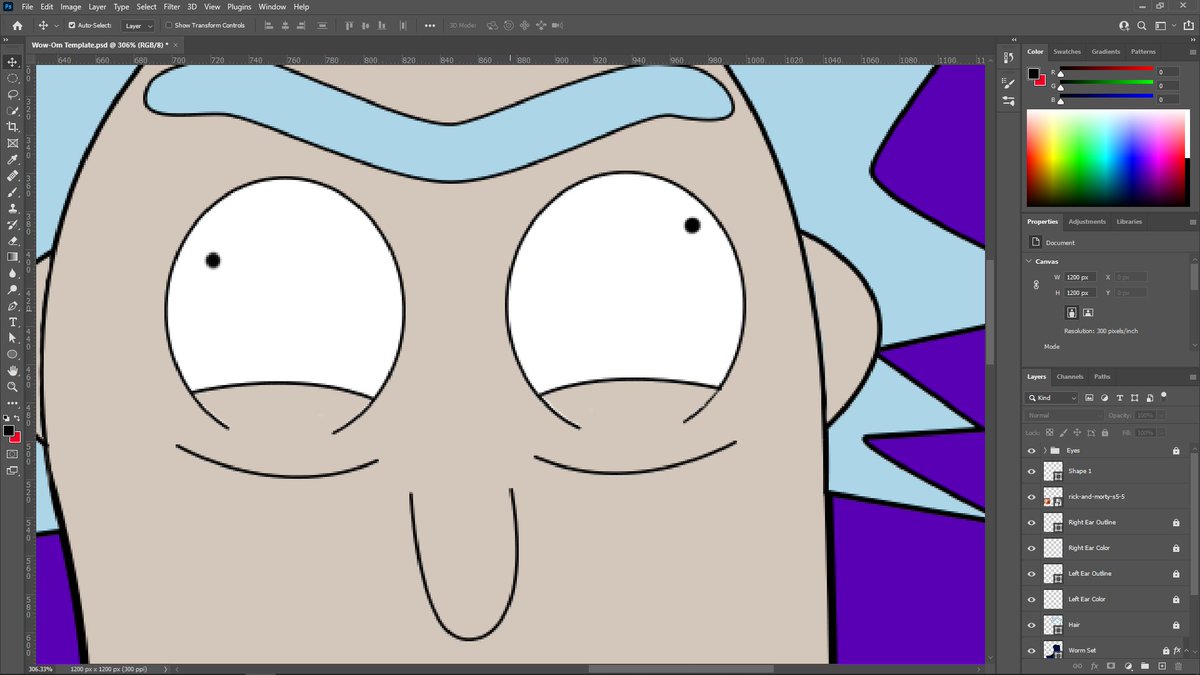
Task: Select the Ellipse shape tool
Action: (x=13, y=354)
